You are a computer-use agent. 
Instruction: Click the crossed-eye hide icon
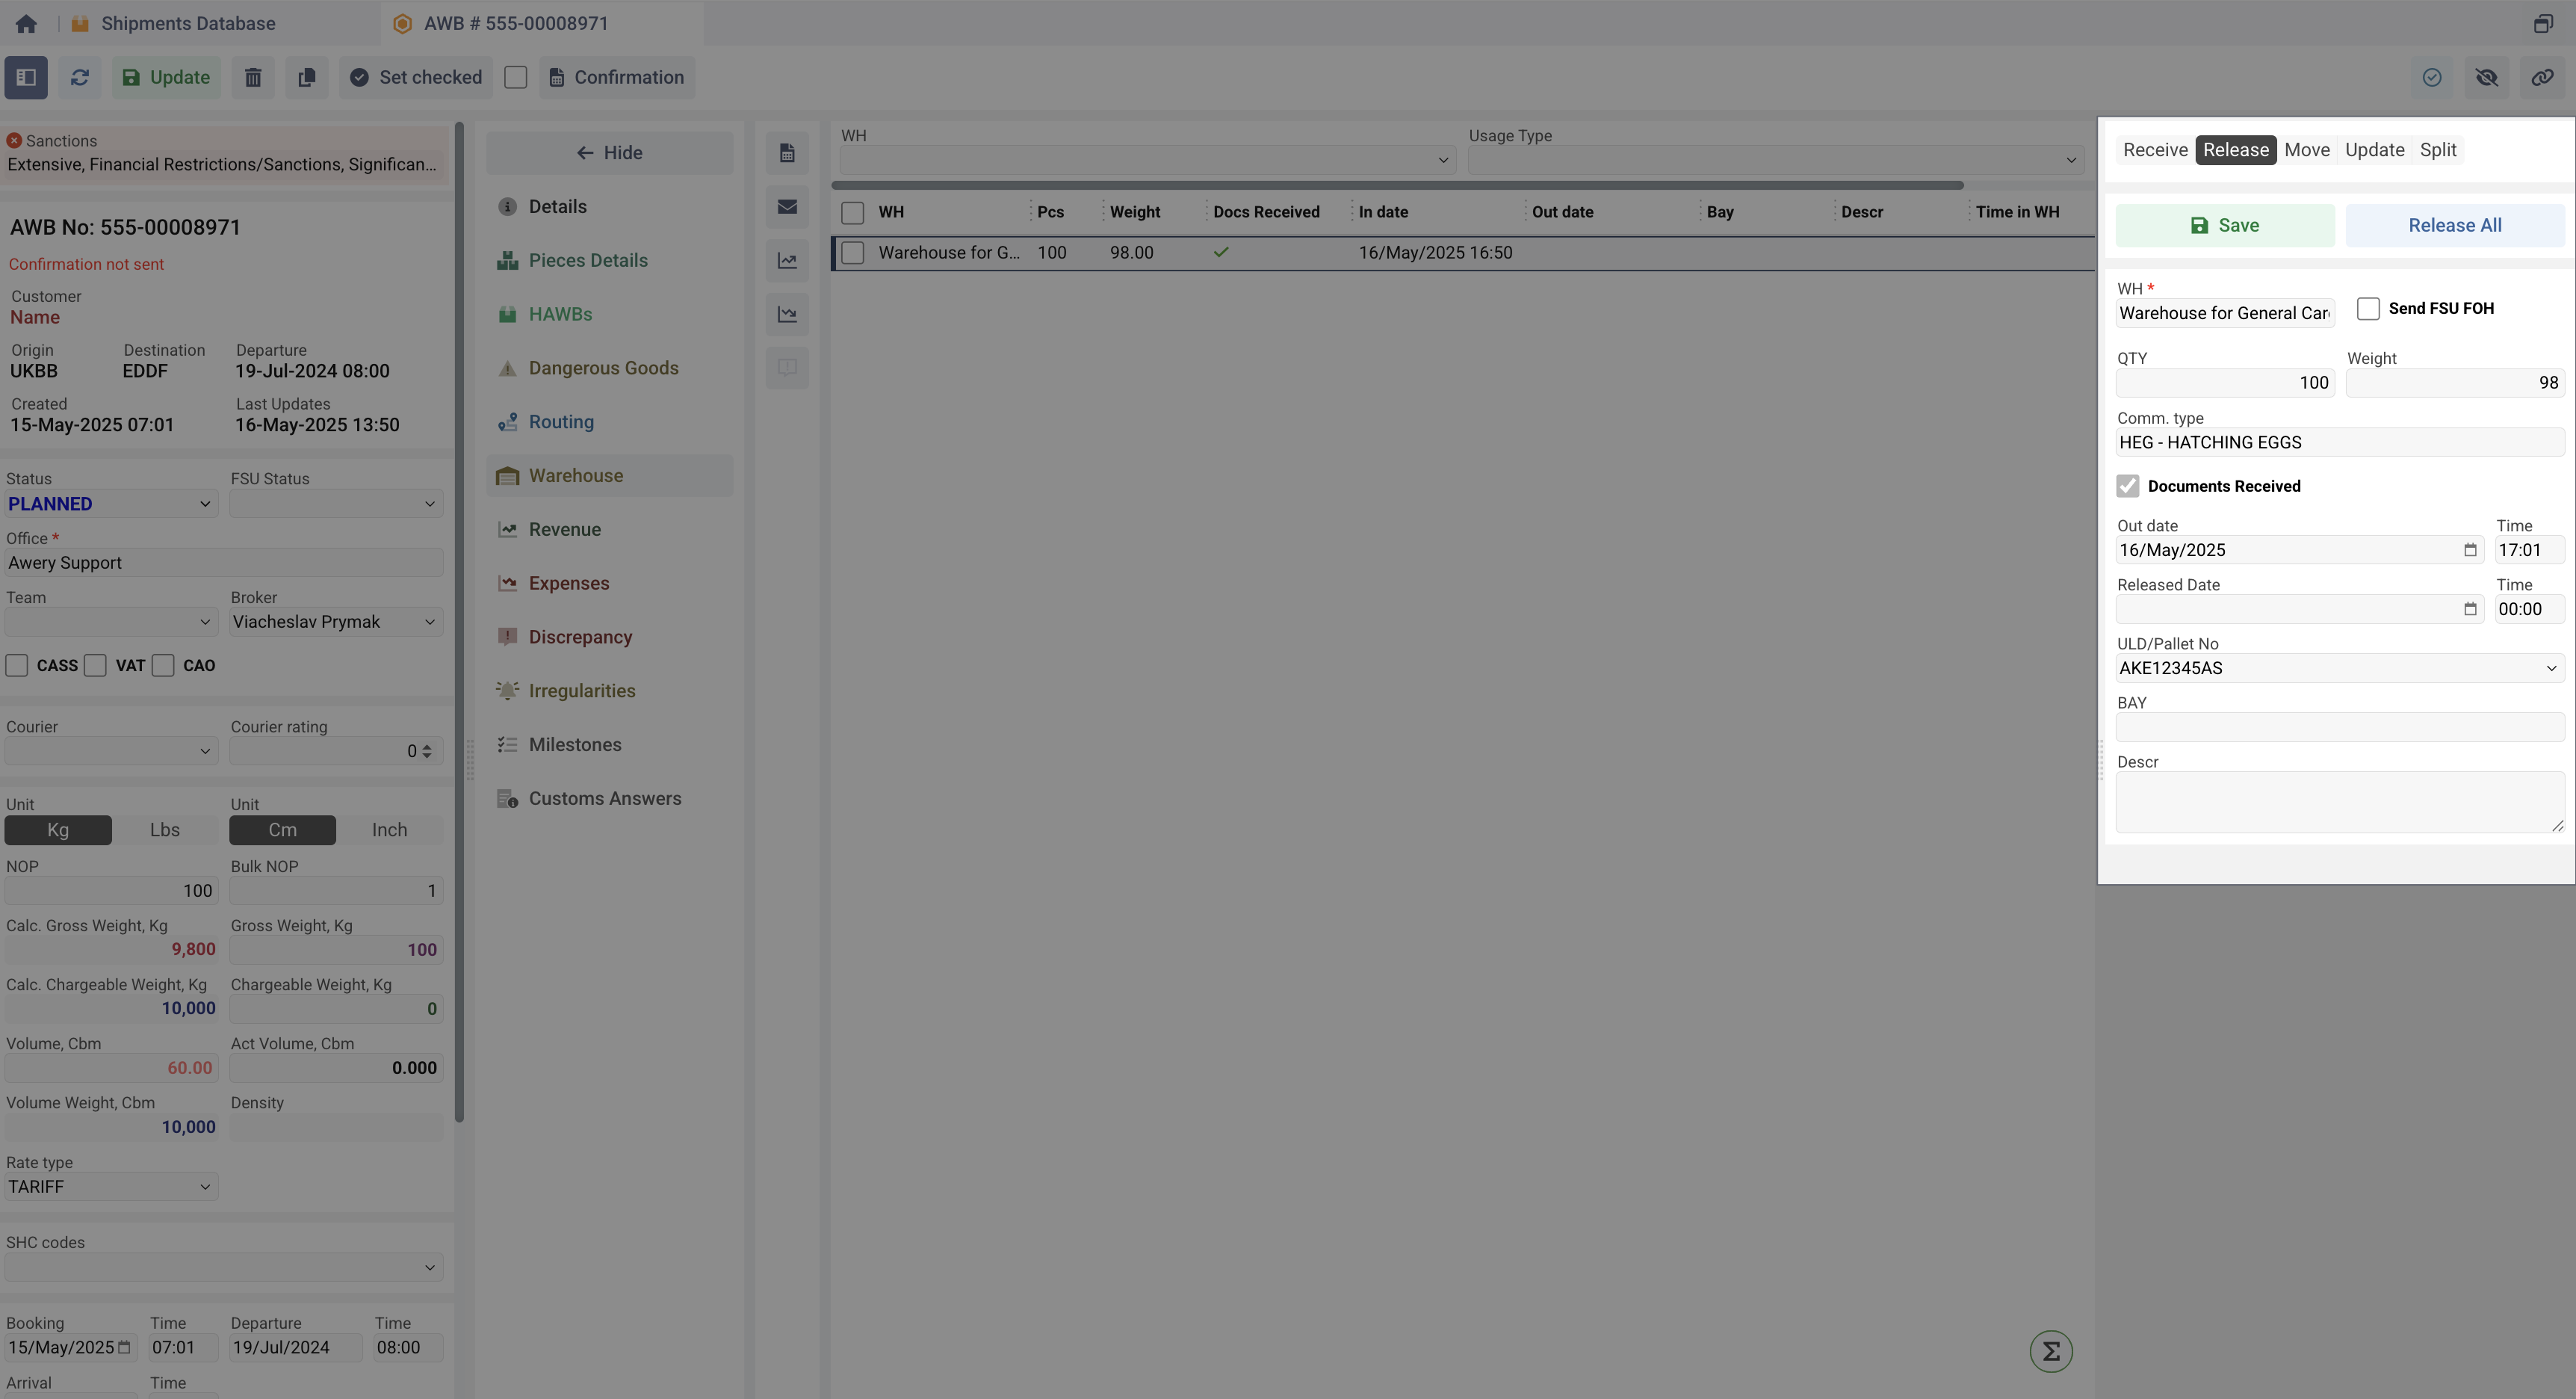click(2486, 77)
